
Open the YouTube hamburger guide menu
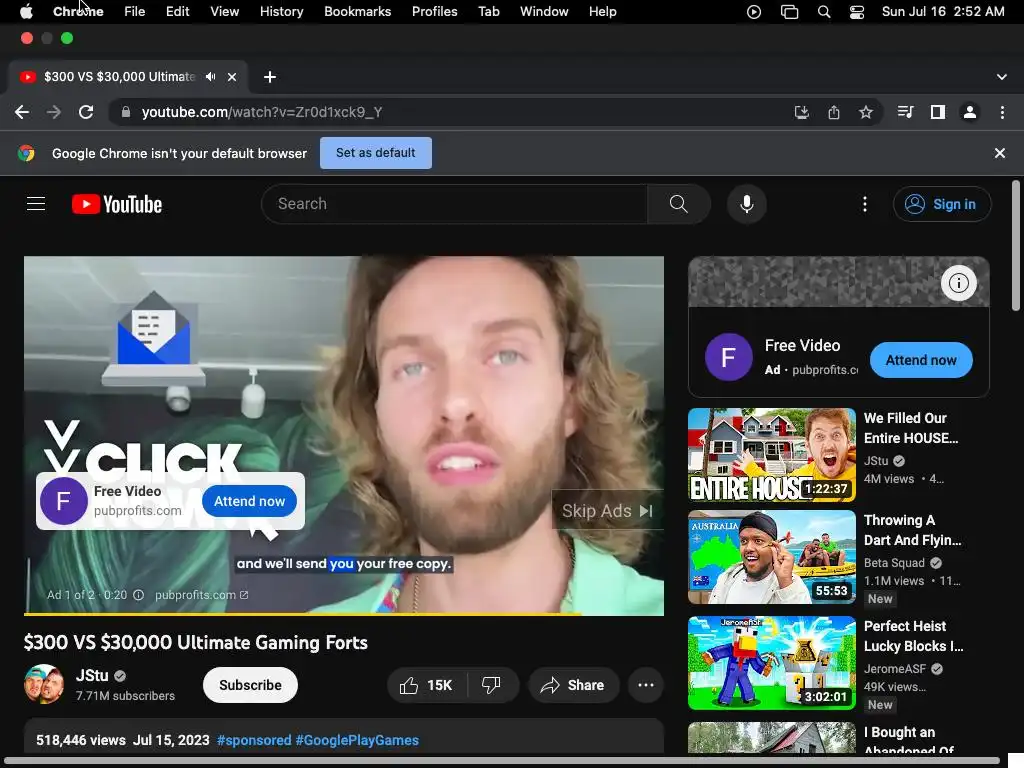click(x=36, y=204)
